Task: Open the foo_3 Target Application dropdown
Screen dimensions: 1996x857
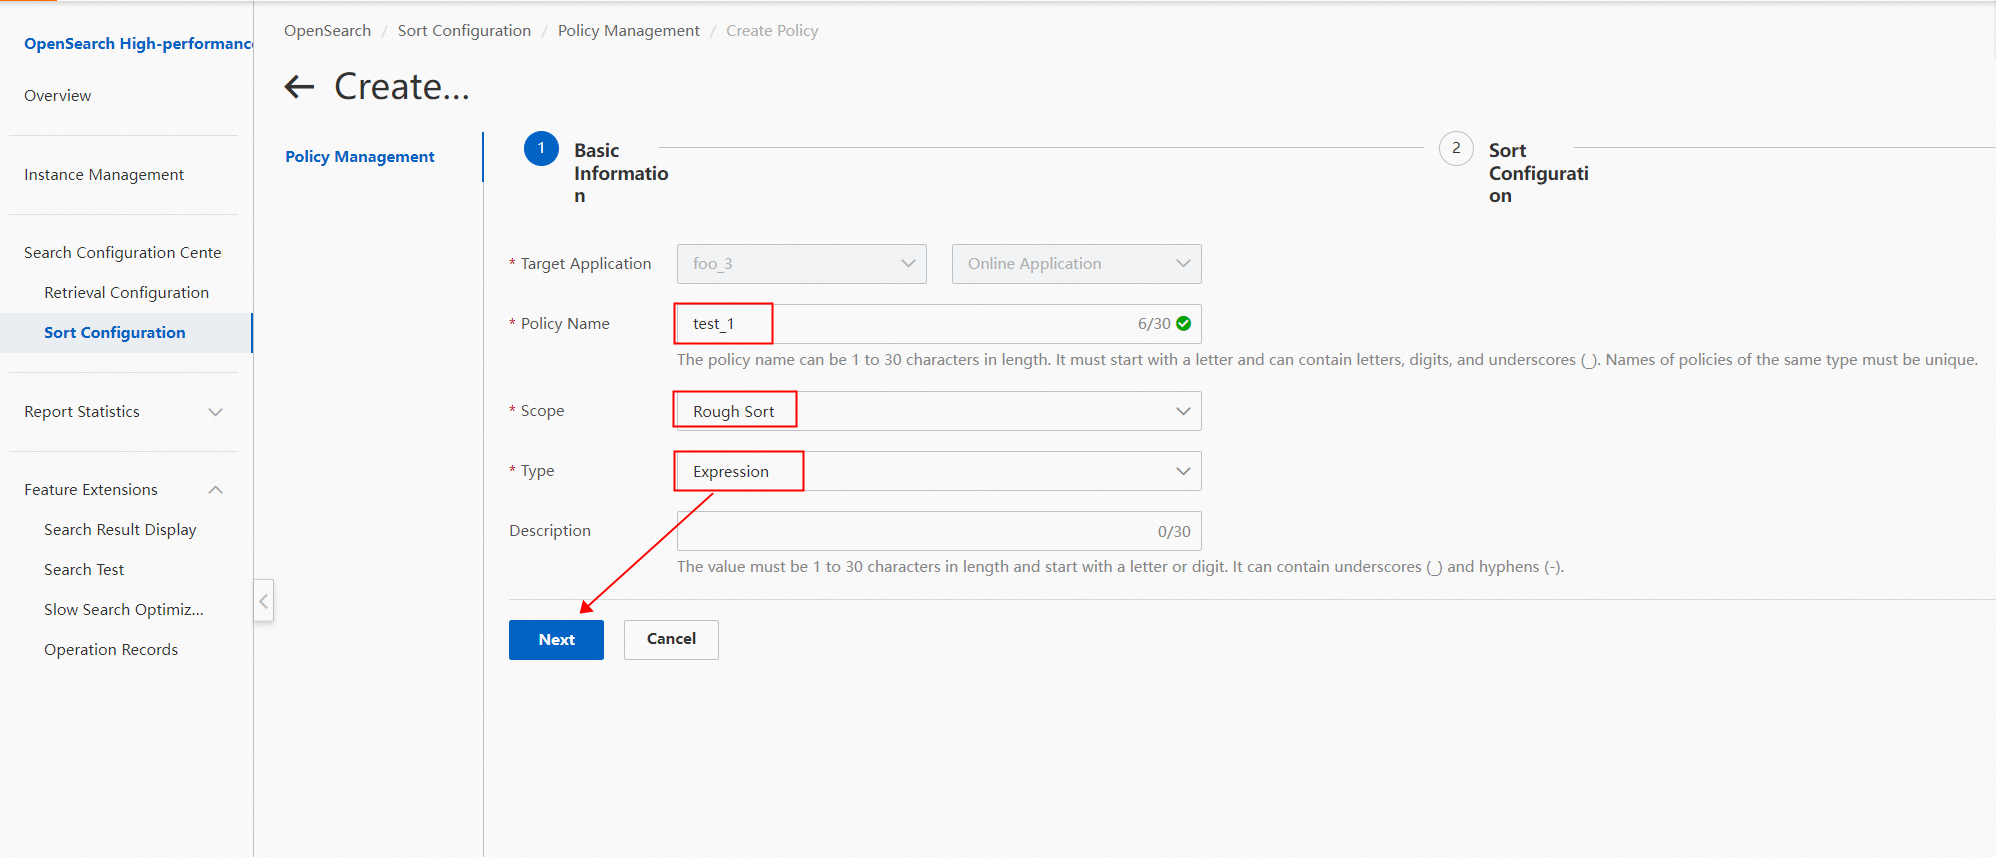Action: [x=802, y=264]
